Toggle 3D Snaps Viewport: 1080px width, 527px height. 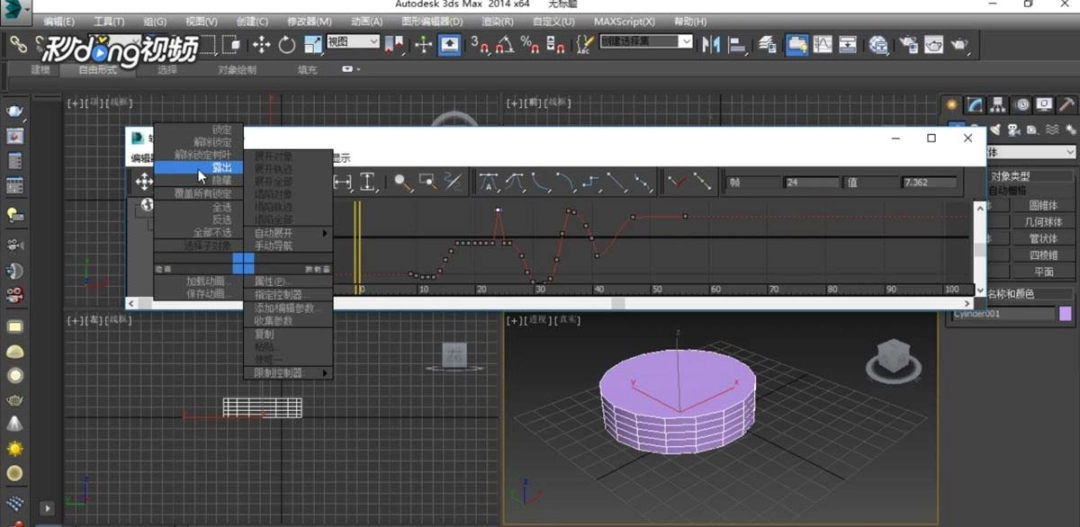(x=479, y=45)
